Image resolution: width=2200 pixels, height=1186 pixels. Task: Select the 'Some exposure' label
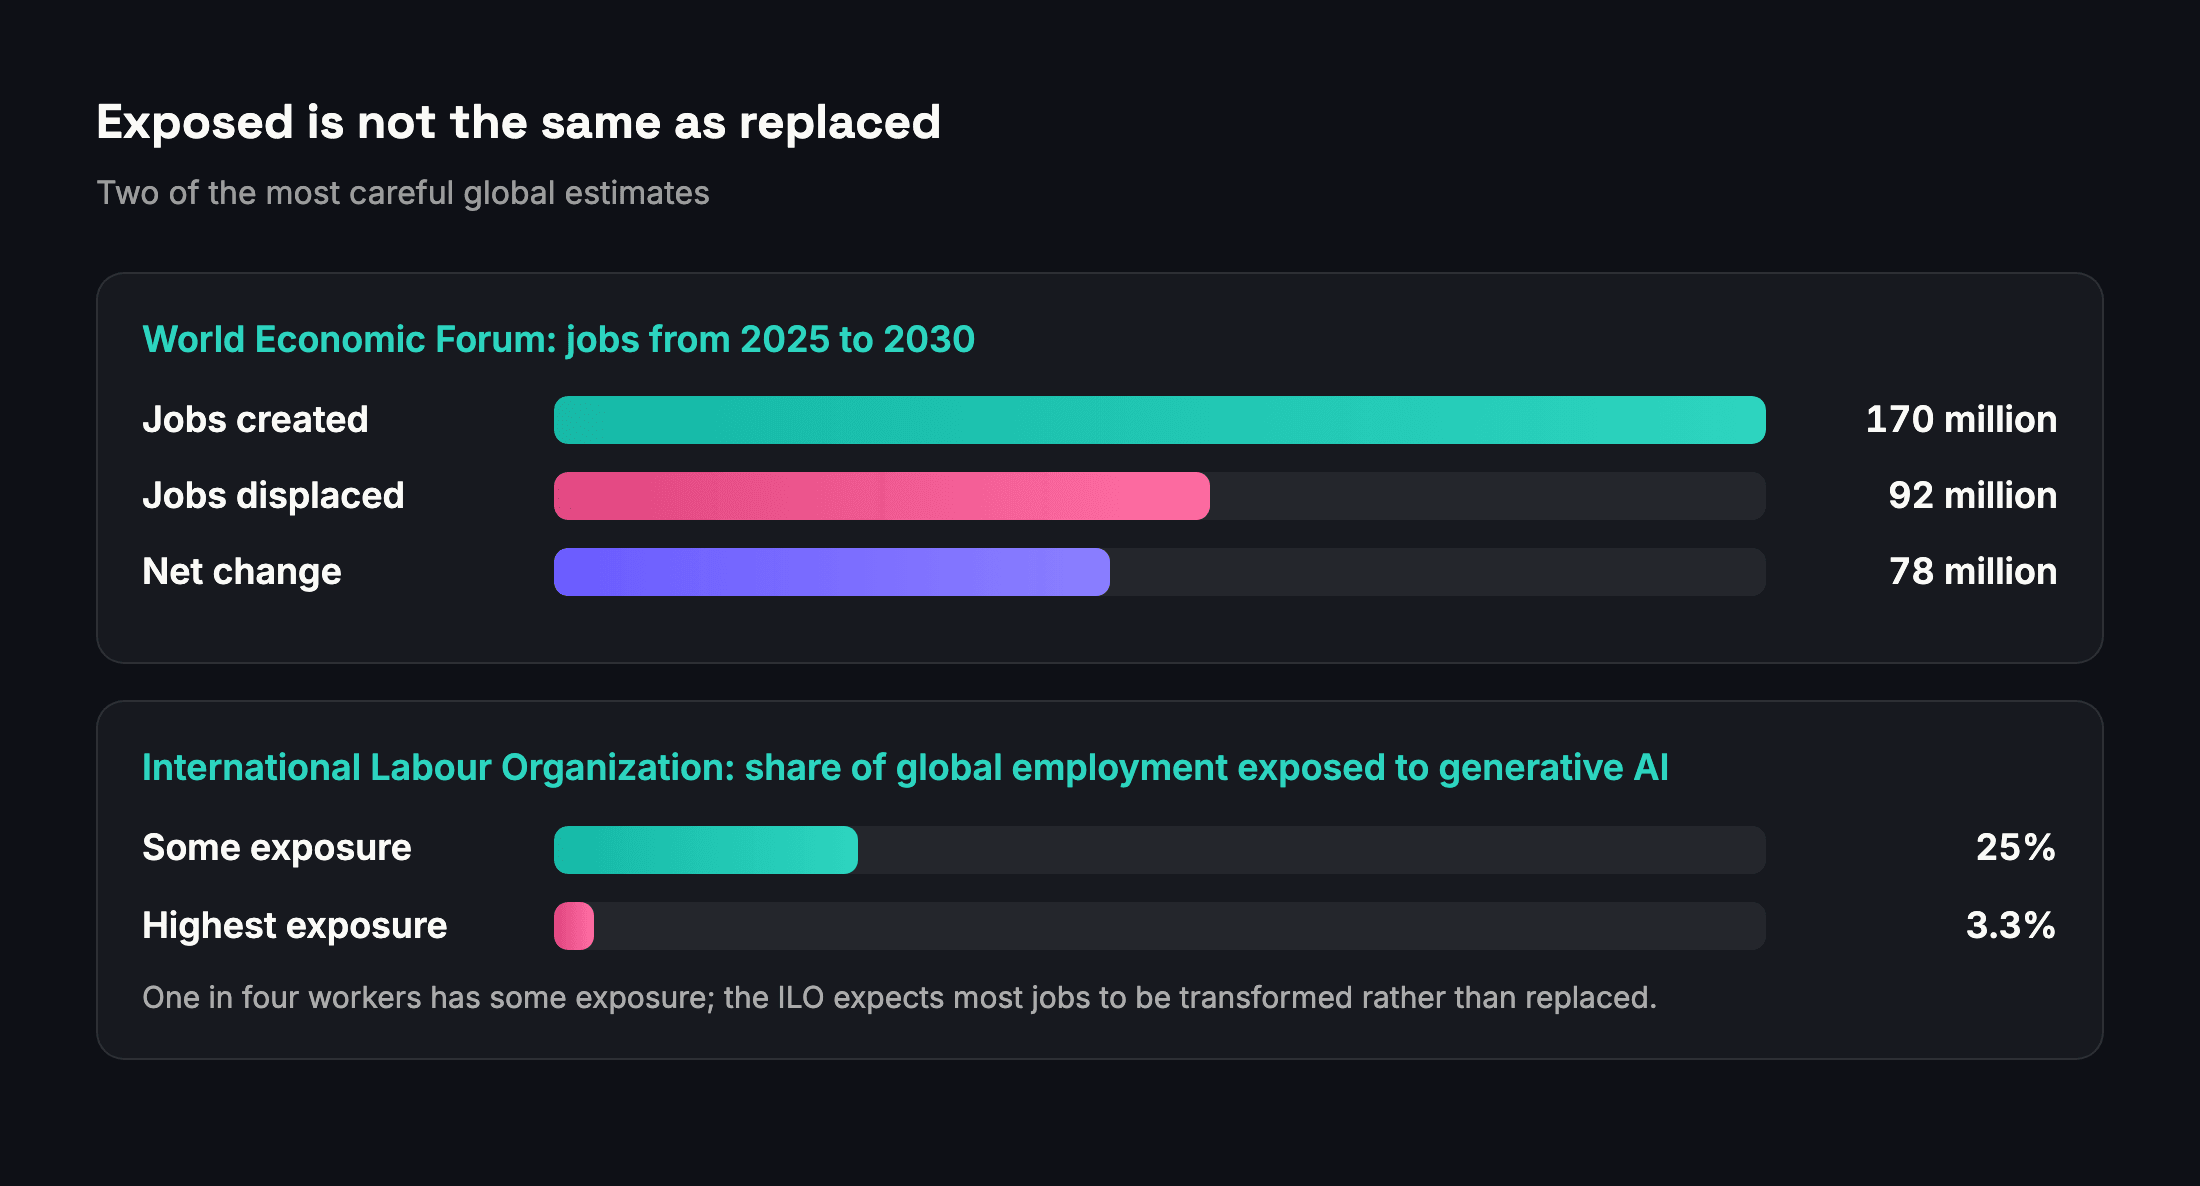277,848
